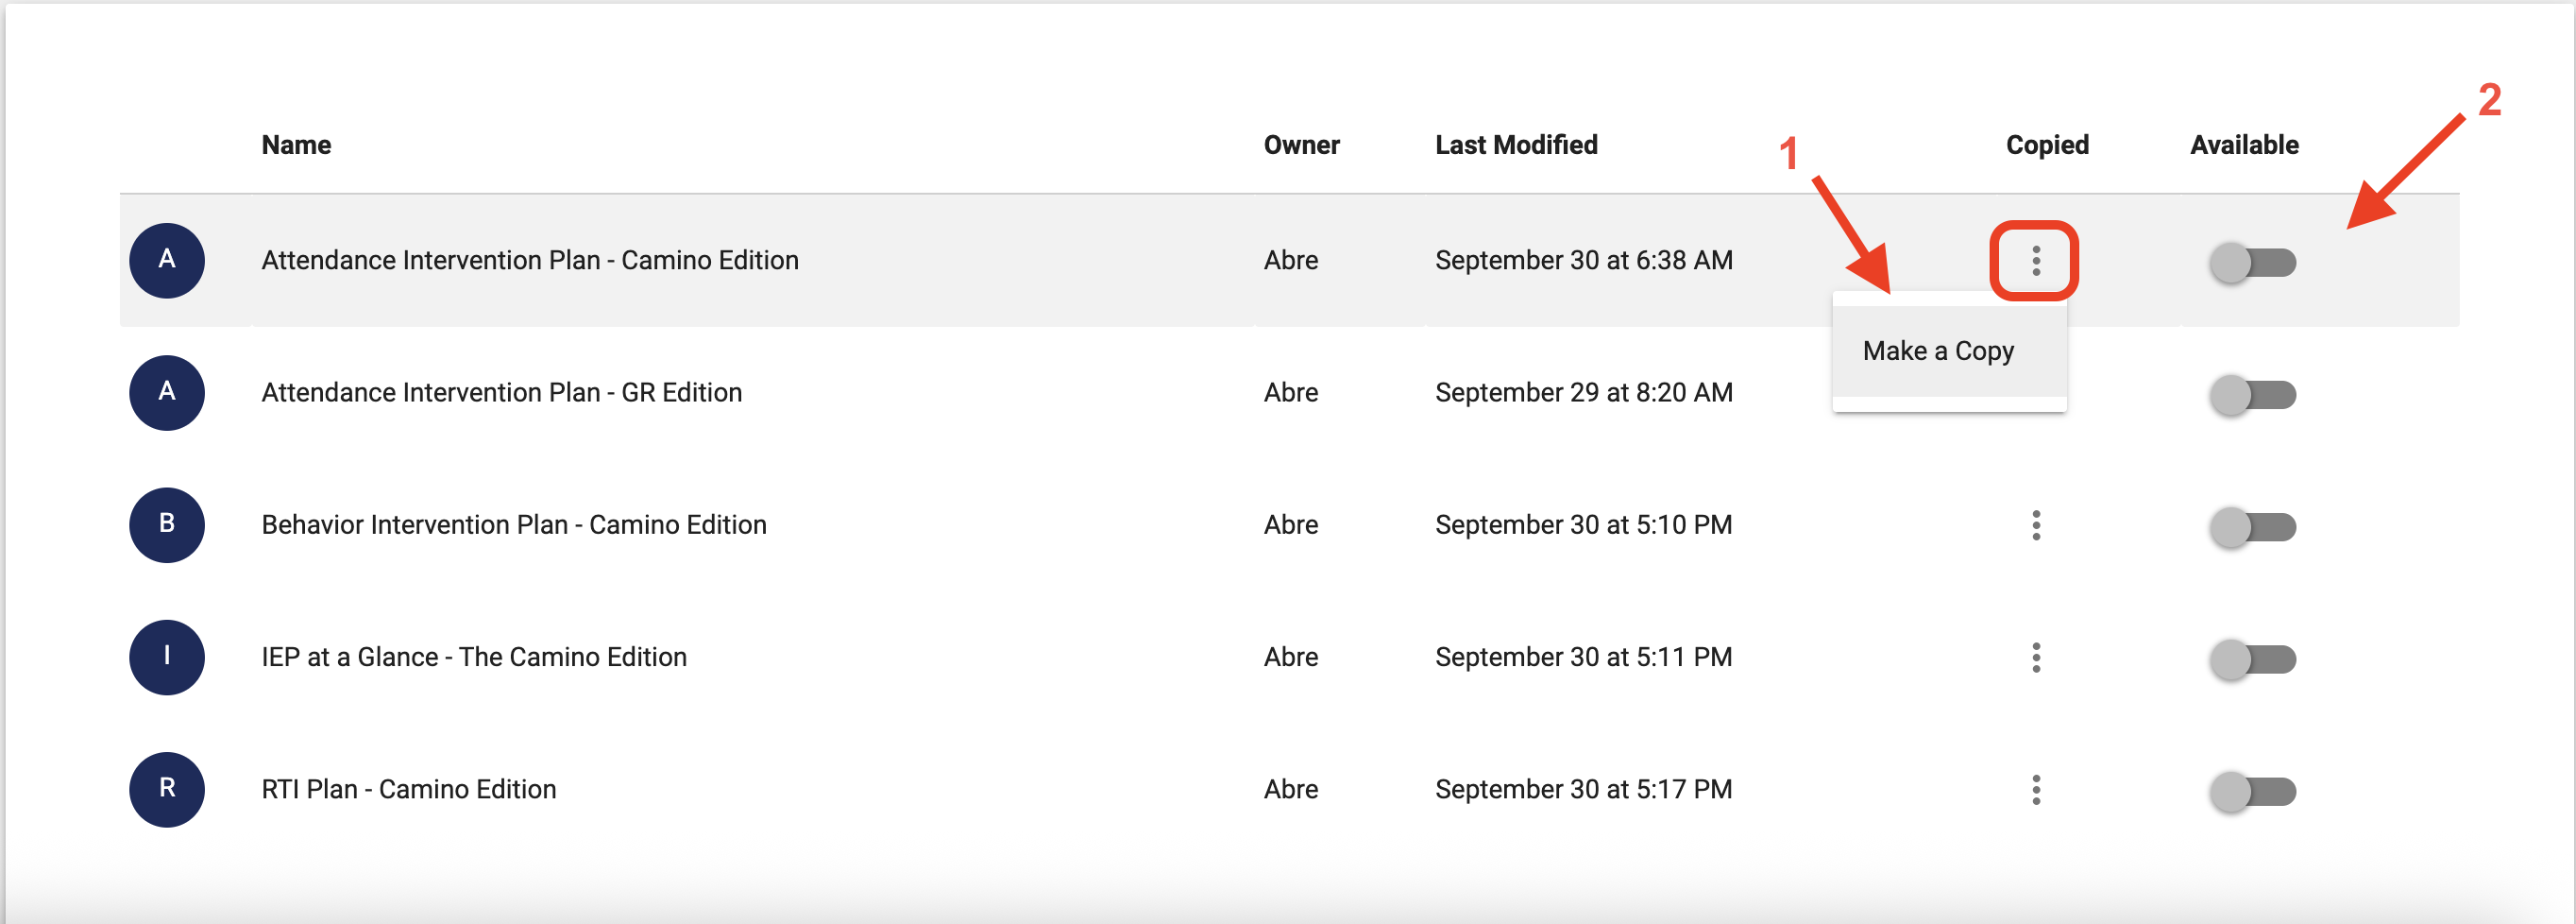Click the "R" avatar for RTI Plan
The height and width of the screenshot is (924, 2576).
click(167, 789)
